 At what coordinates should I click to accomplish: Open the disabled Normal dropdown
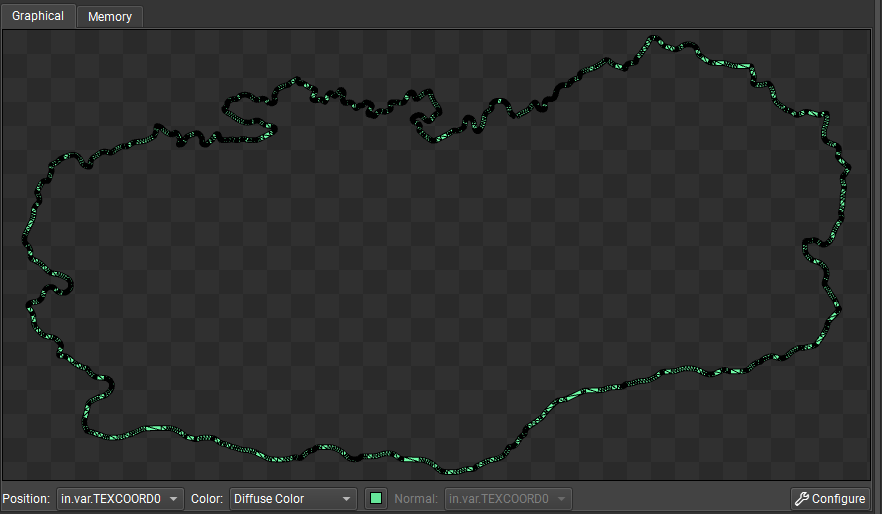coord(508,499)
